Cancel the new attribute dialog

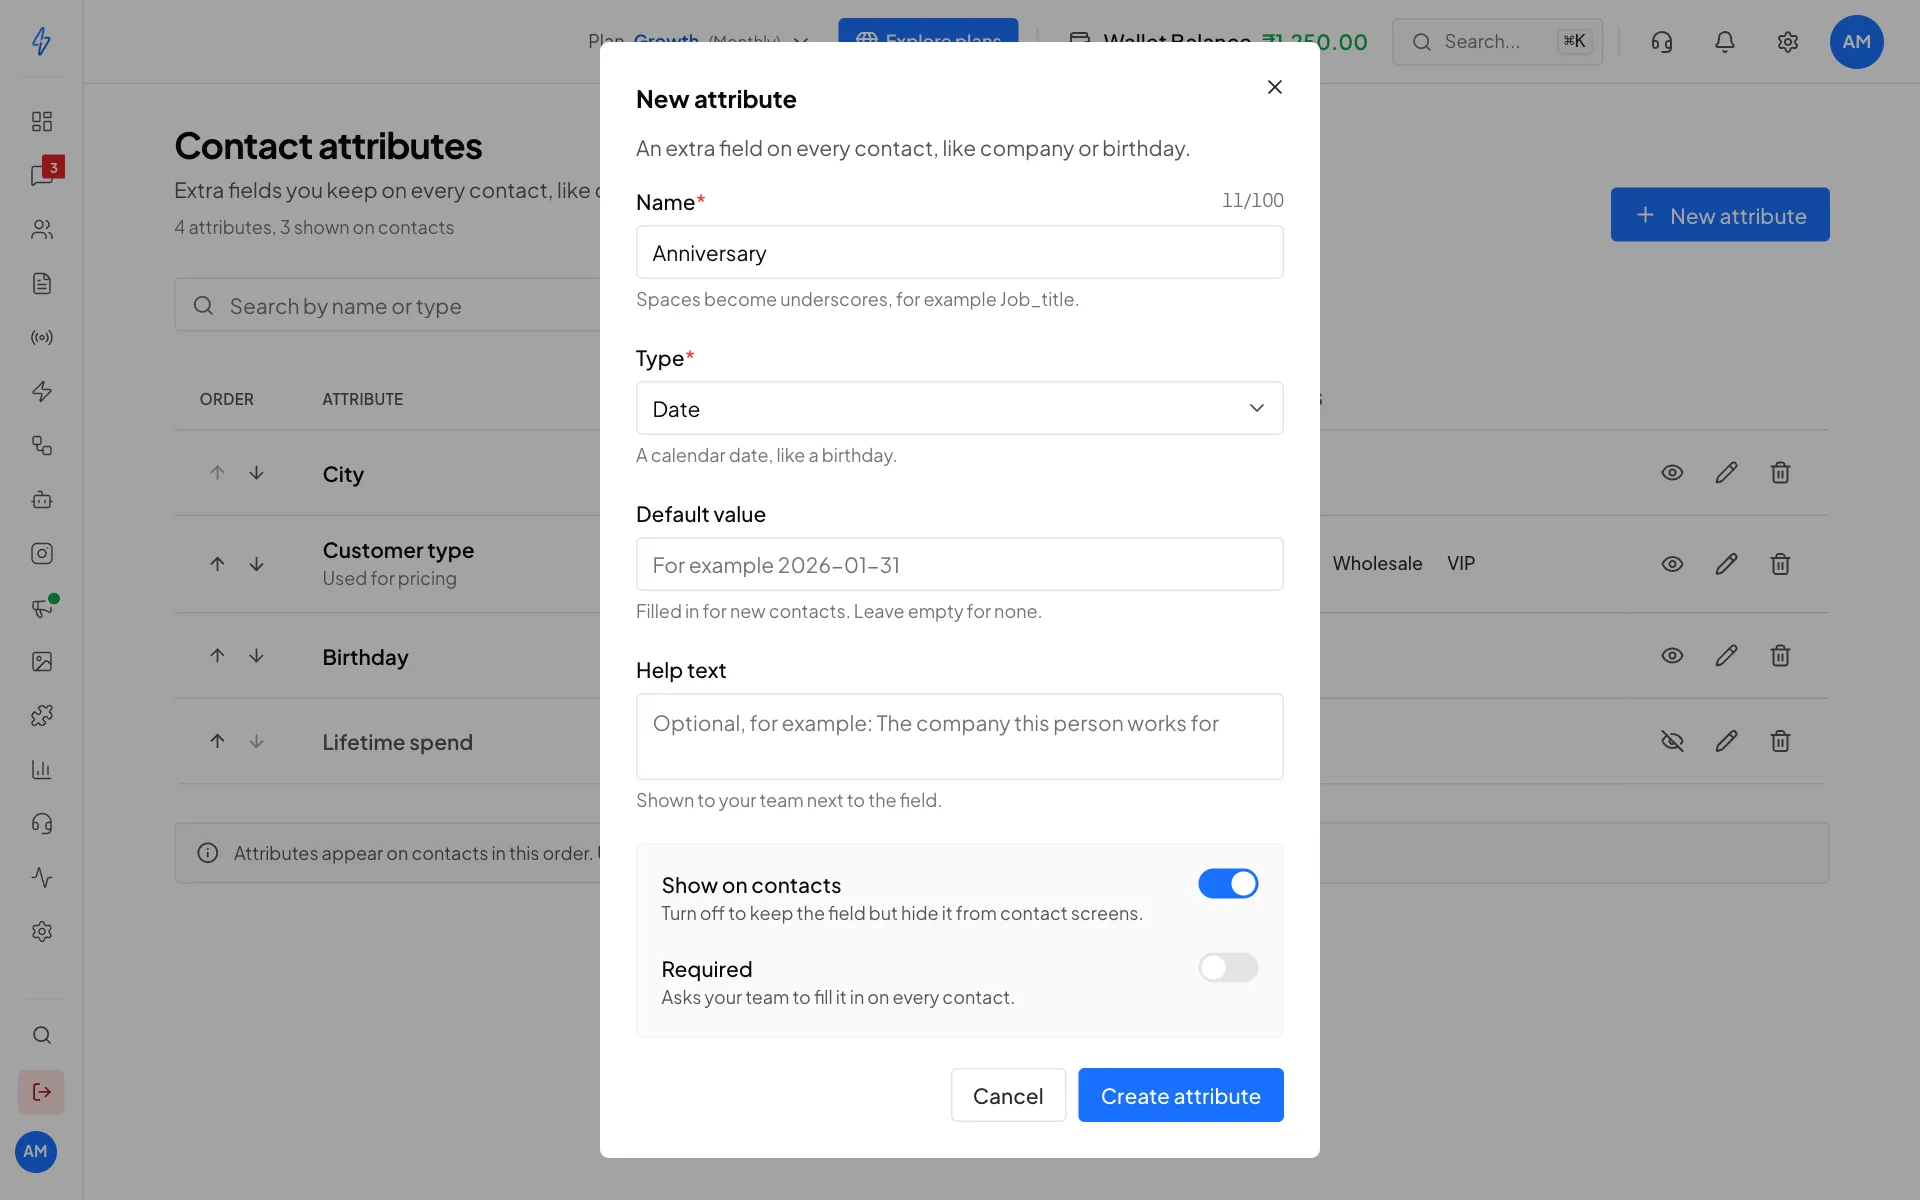[x=1008, y=1095]
